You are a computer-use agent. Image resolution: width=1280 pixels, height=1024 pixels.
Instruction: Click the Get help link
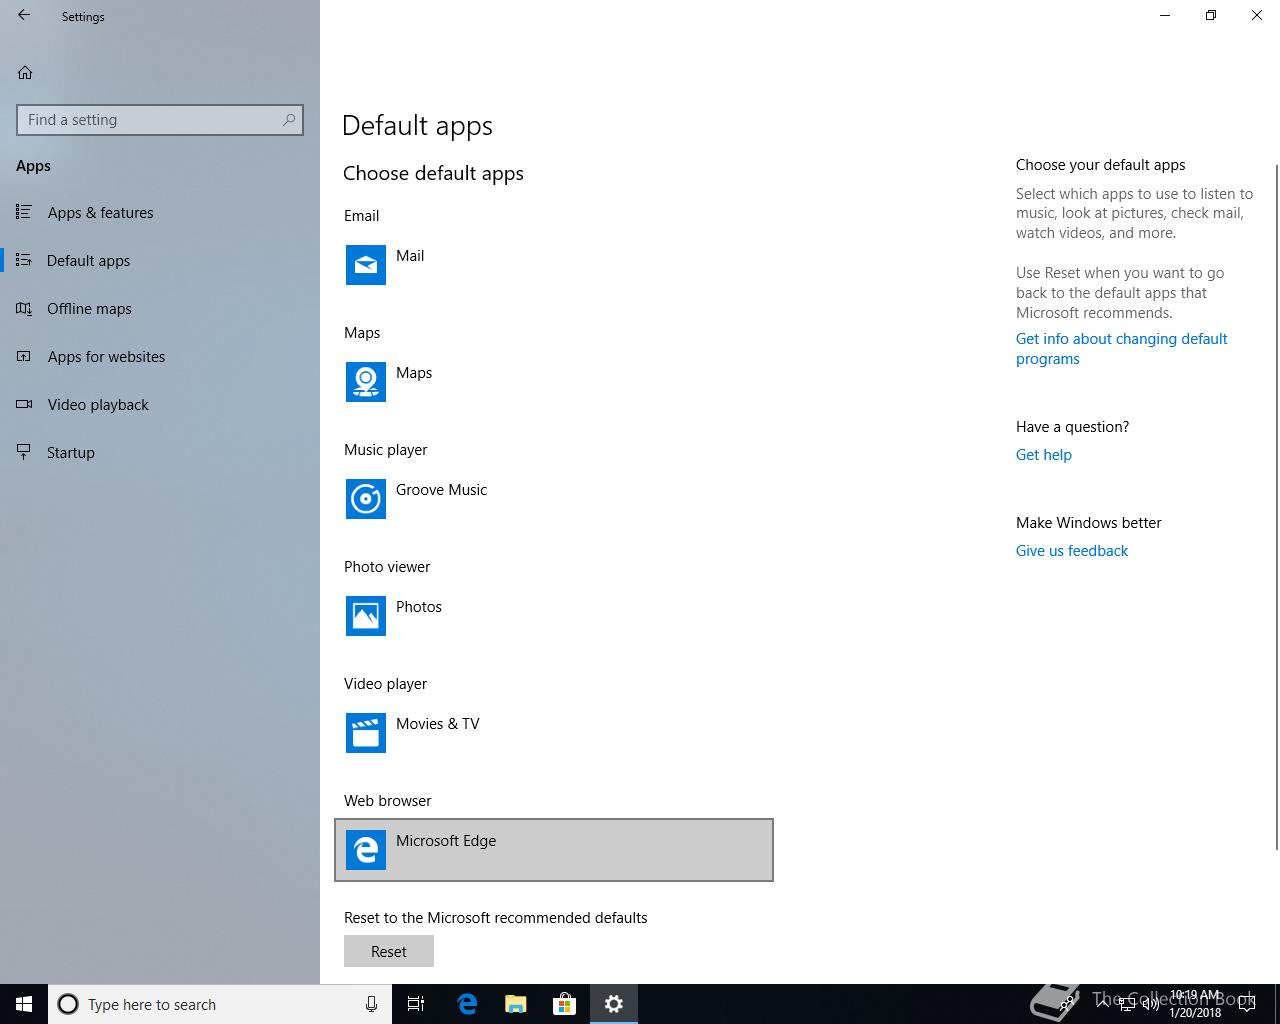(x=1044, y=455)
